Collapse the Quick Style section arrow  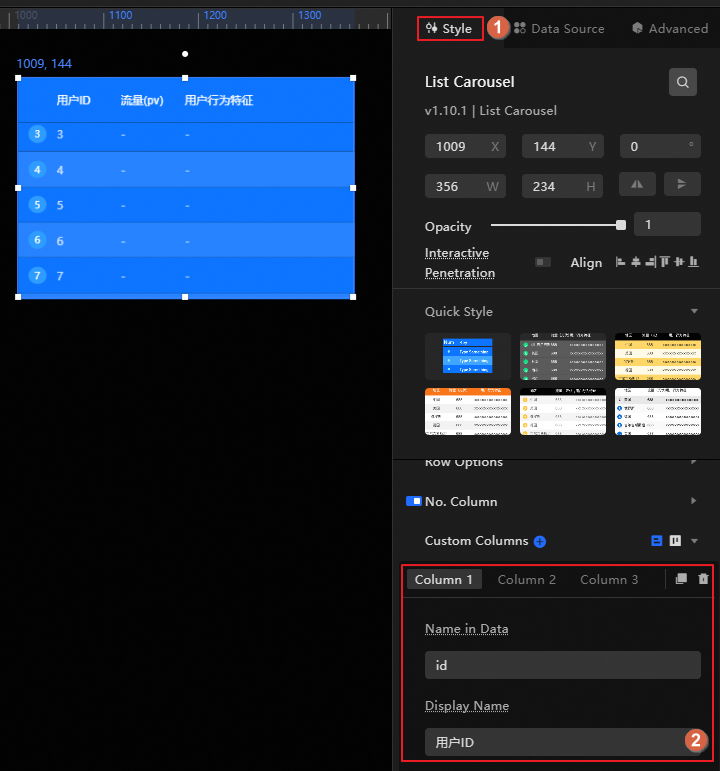[x=694, y=311]
